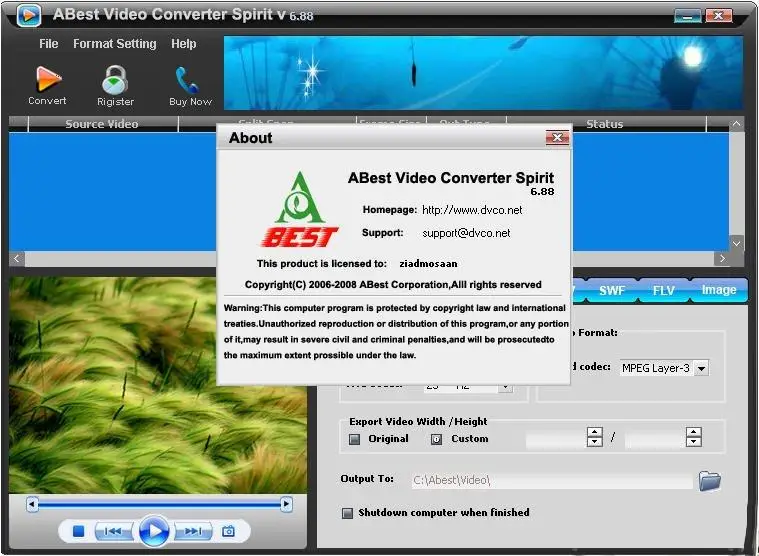Switch to the FLV tab
This screenshot has width=759, height=556.
664,290
